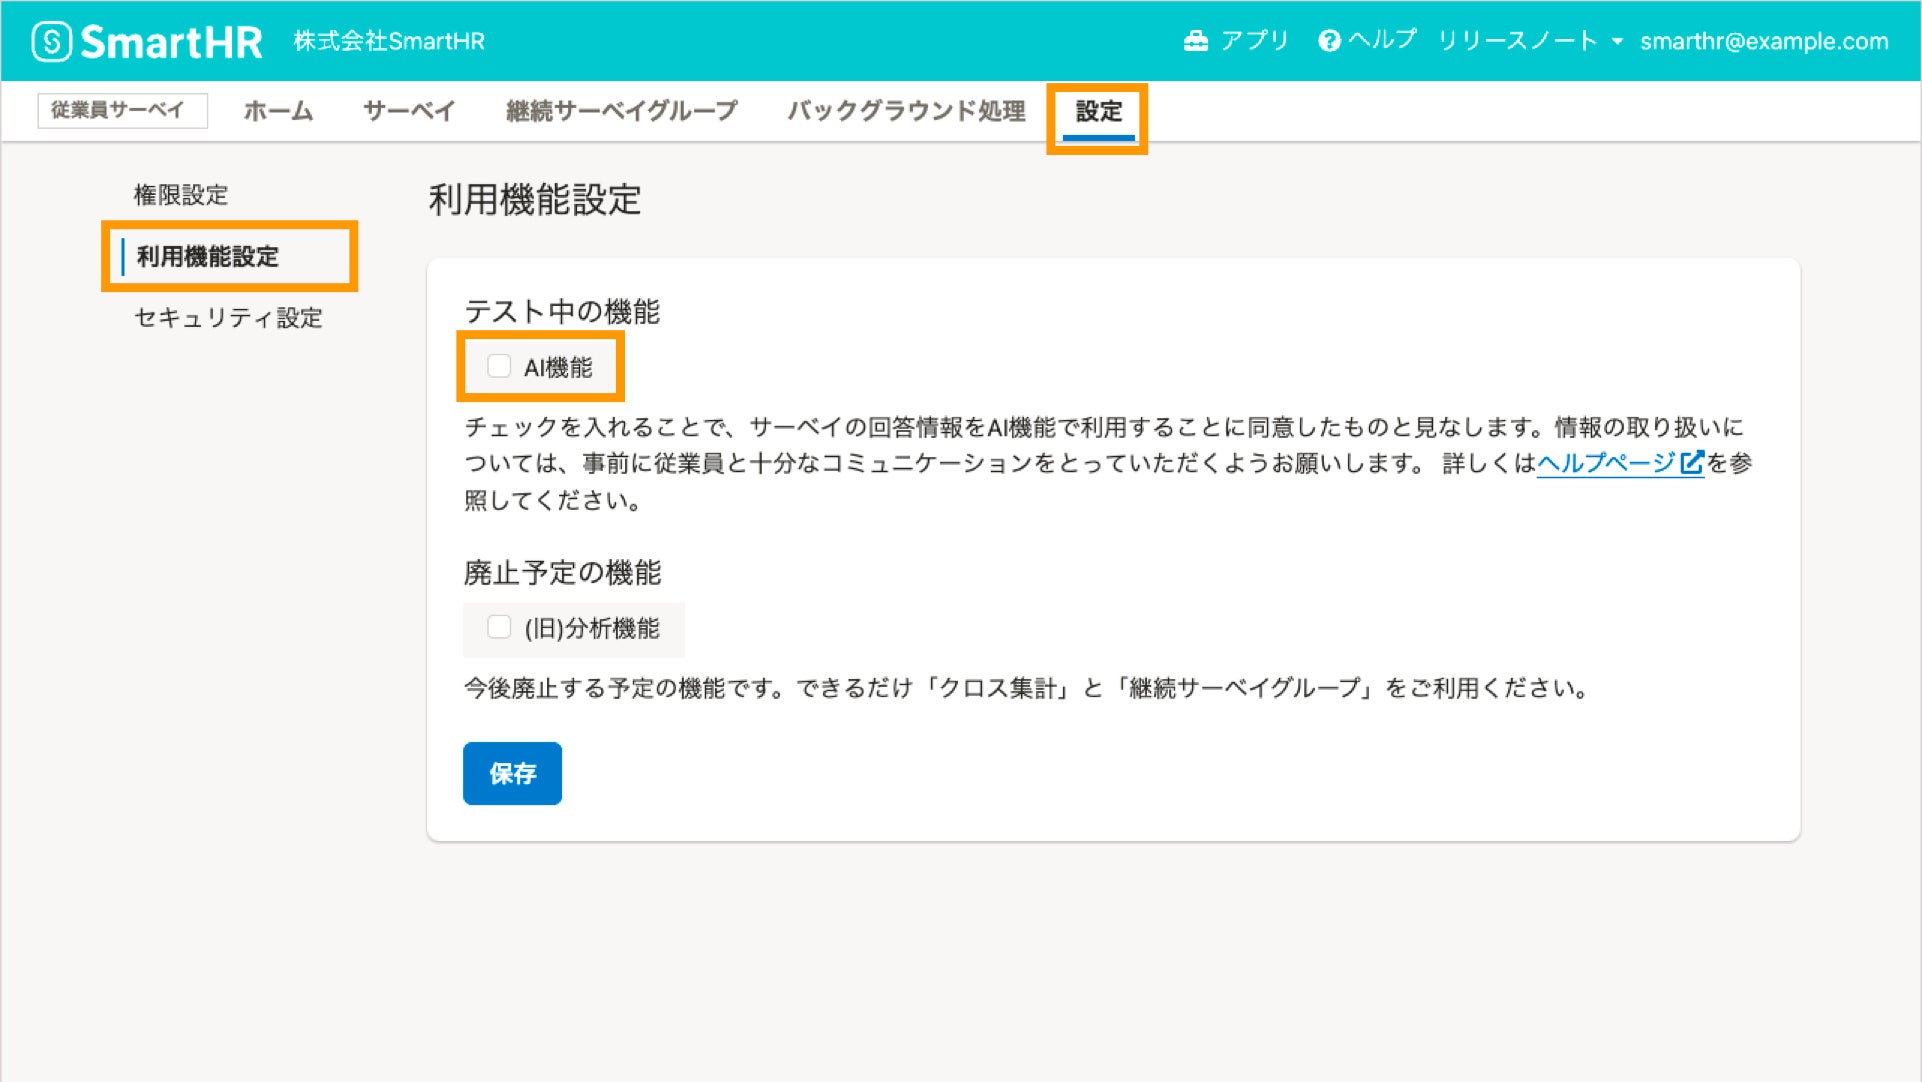
Task: Enable the AI機能 checkbox
Action: (x=499, y=366)
